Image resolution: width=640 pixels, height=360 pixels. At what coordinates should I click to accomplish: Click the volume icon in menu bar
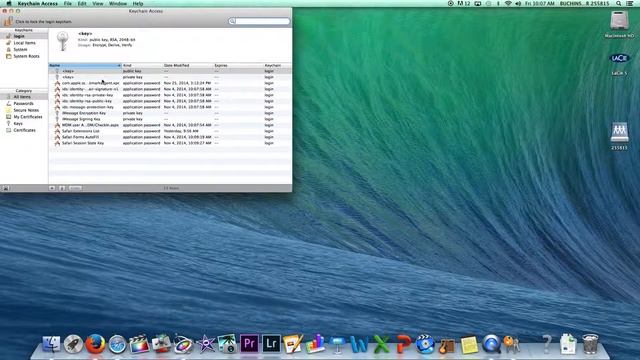[518, 3]
